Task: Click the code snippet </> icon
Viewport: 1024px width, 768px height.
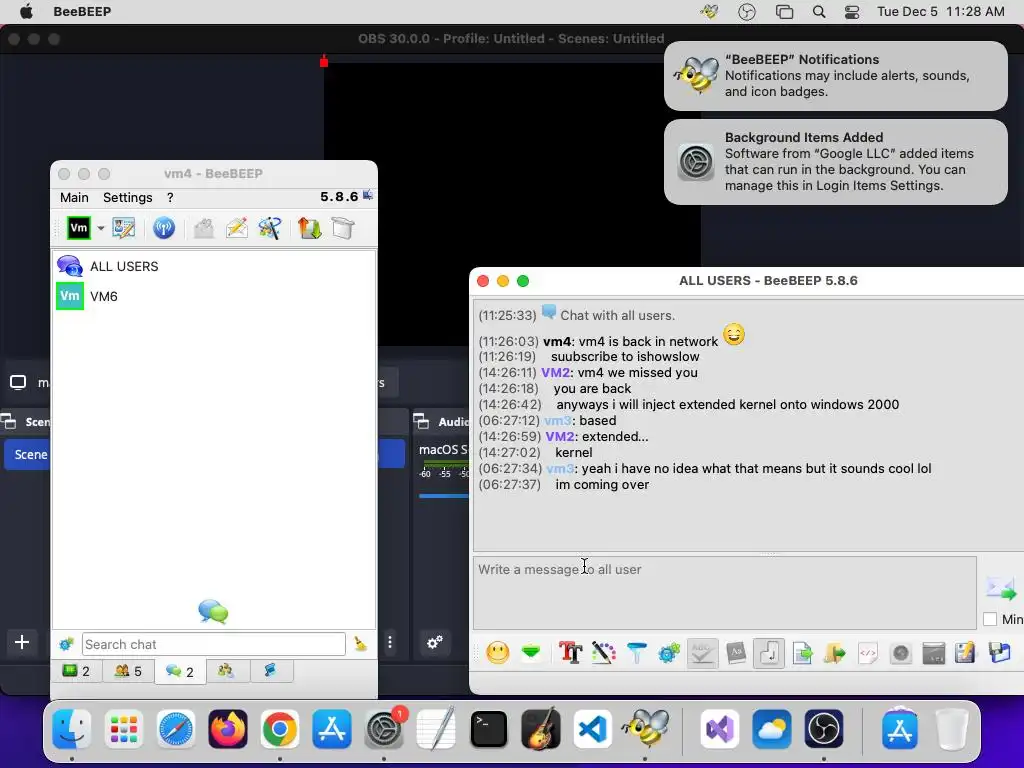Action: [868, 653]
